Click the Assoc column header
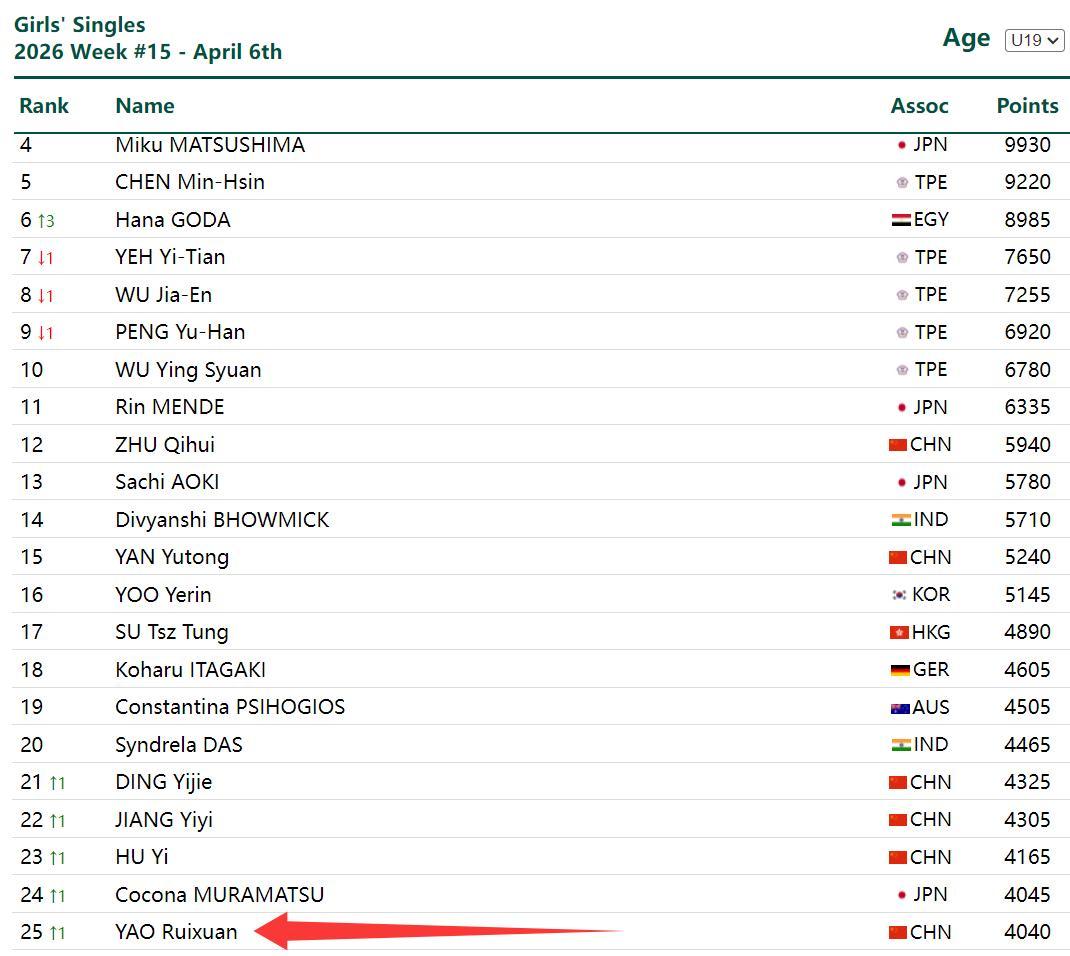The width and height of the screenshot is (1070, 956). click(919, 106)
